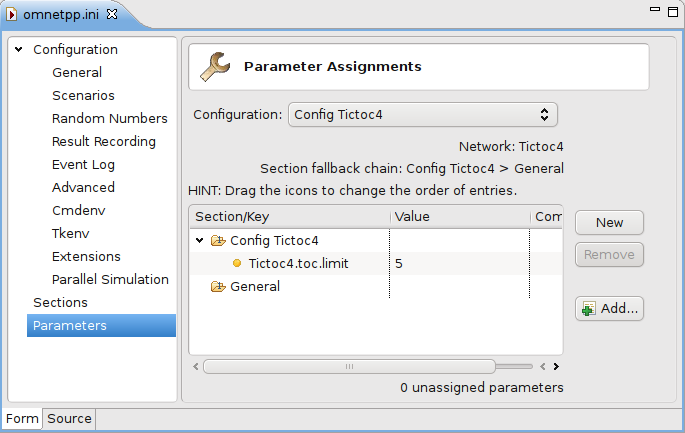Click the omnetpp.ini file icon in tab
The height and width of the screenshot is (433, 685).
pos(12,14)
